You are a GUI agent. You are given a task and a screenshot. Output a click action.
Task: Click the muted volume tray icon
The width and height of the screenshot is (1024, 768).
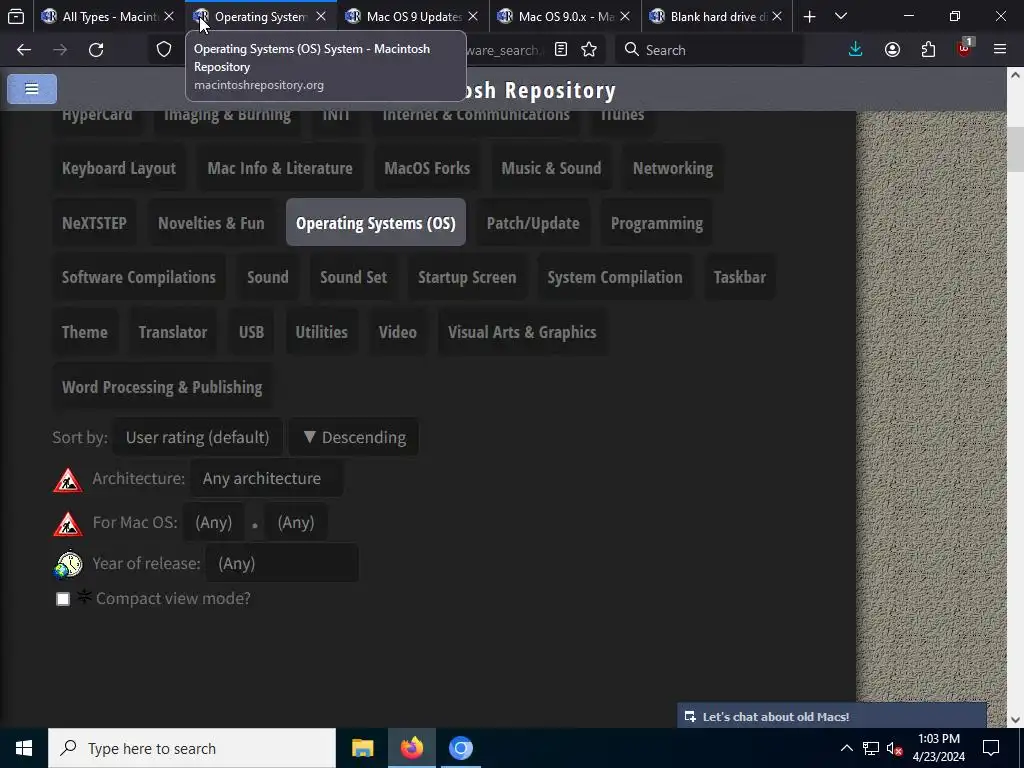coord(895,749)
